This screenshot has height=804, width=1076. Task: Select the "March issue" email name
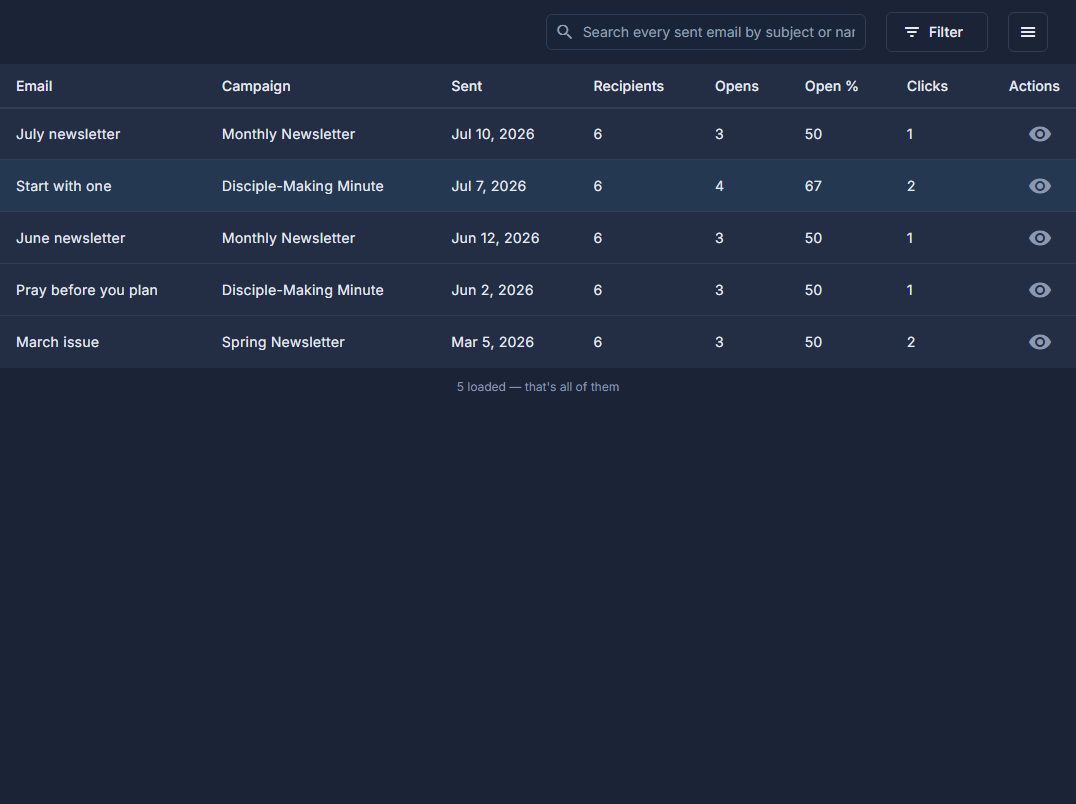tap(58, 342)
